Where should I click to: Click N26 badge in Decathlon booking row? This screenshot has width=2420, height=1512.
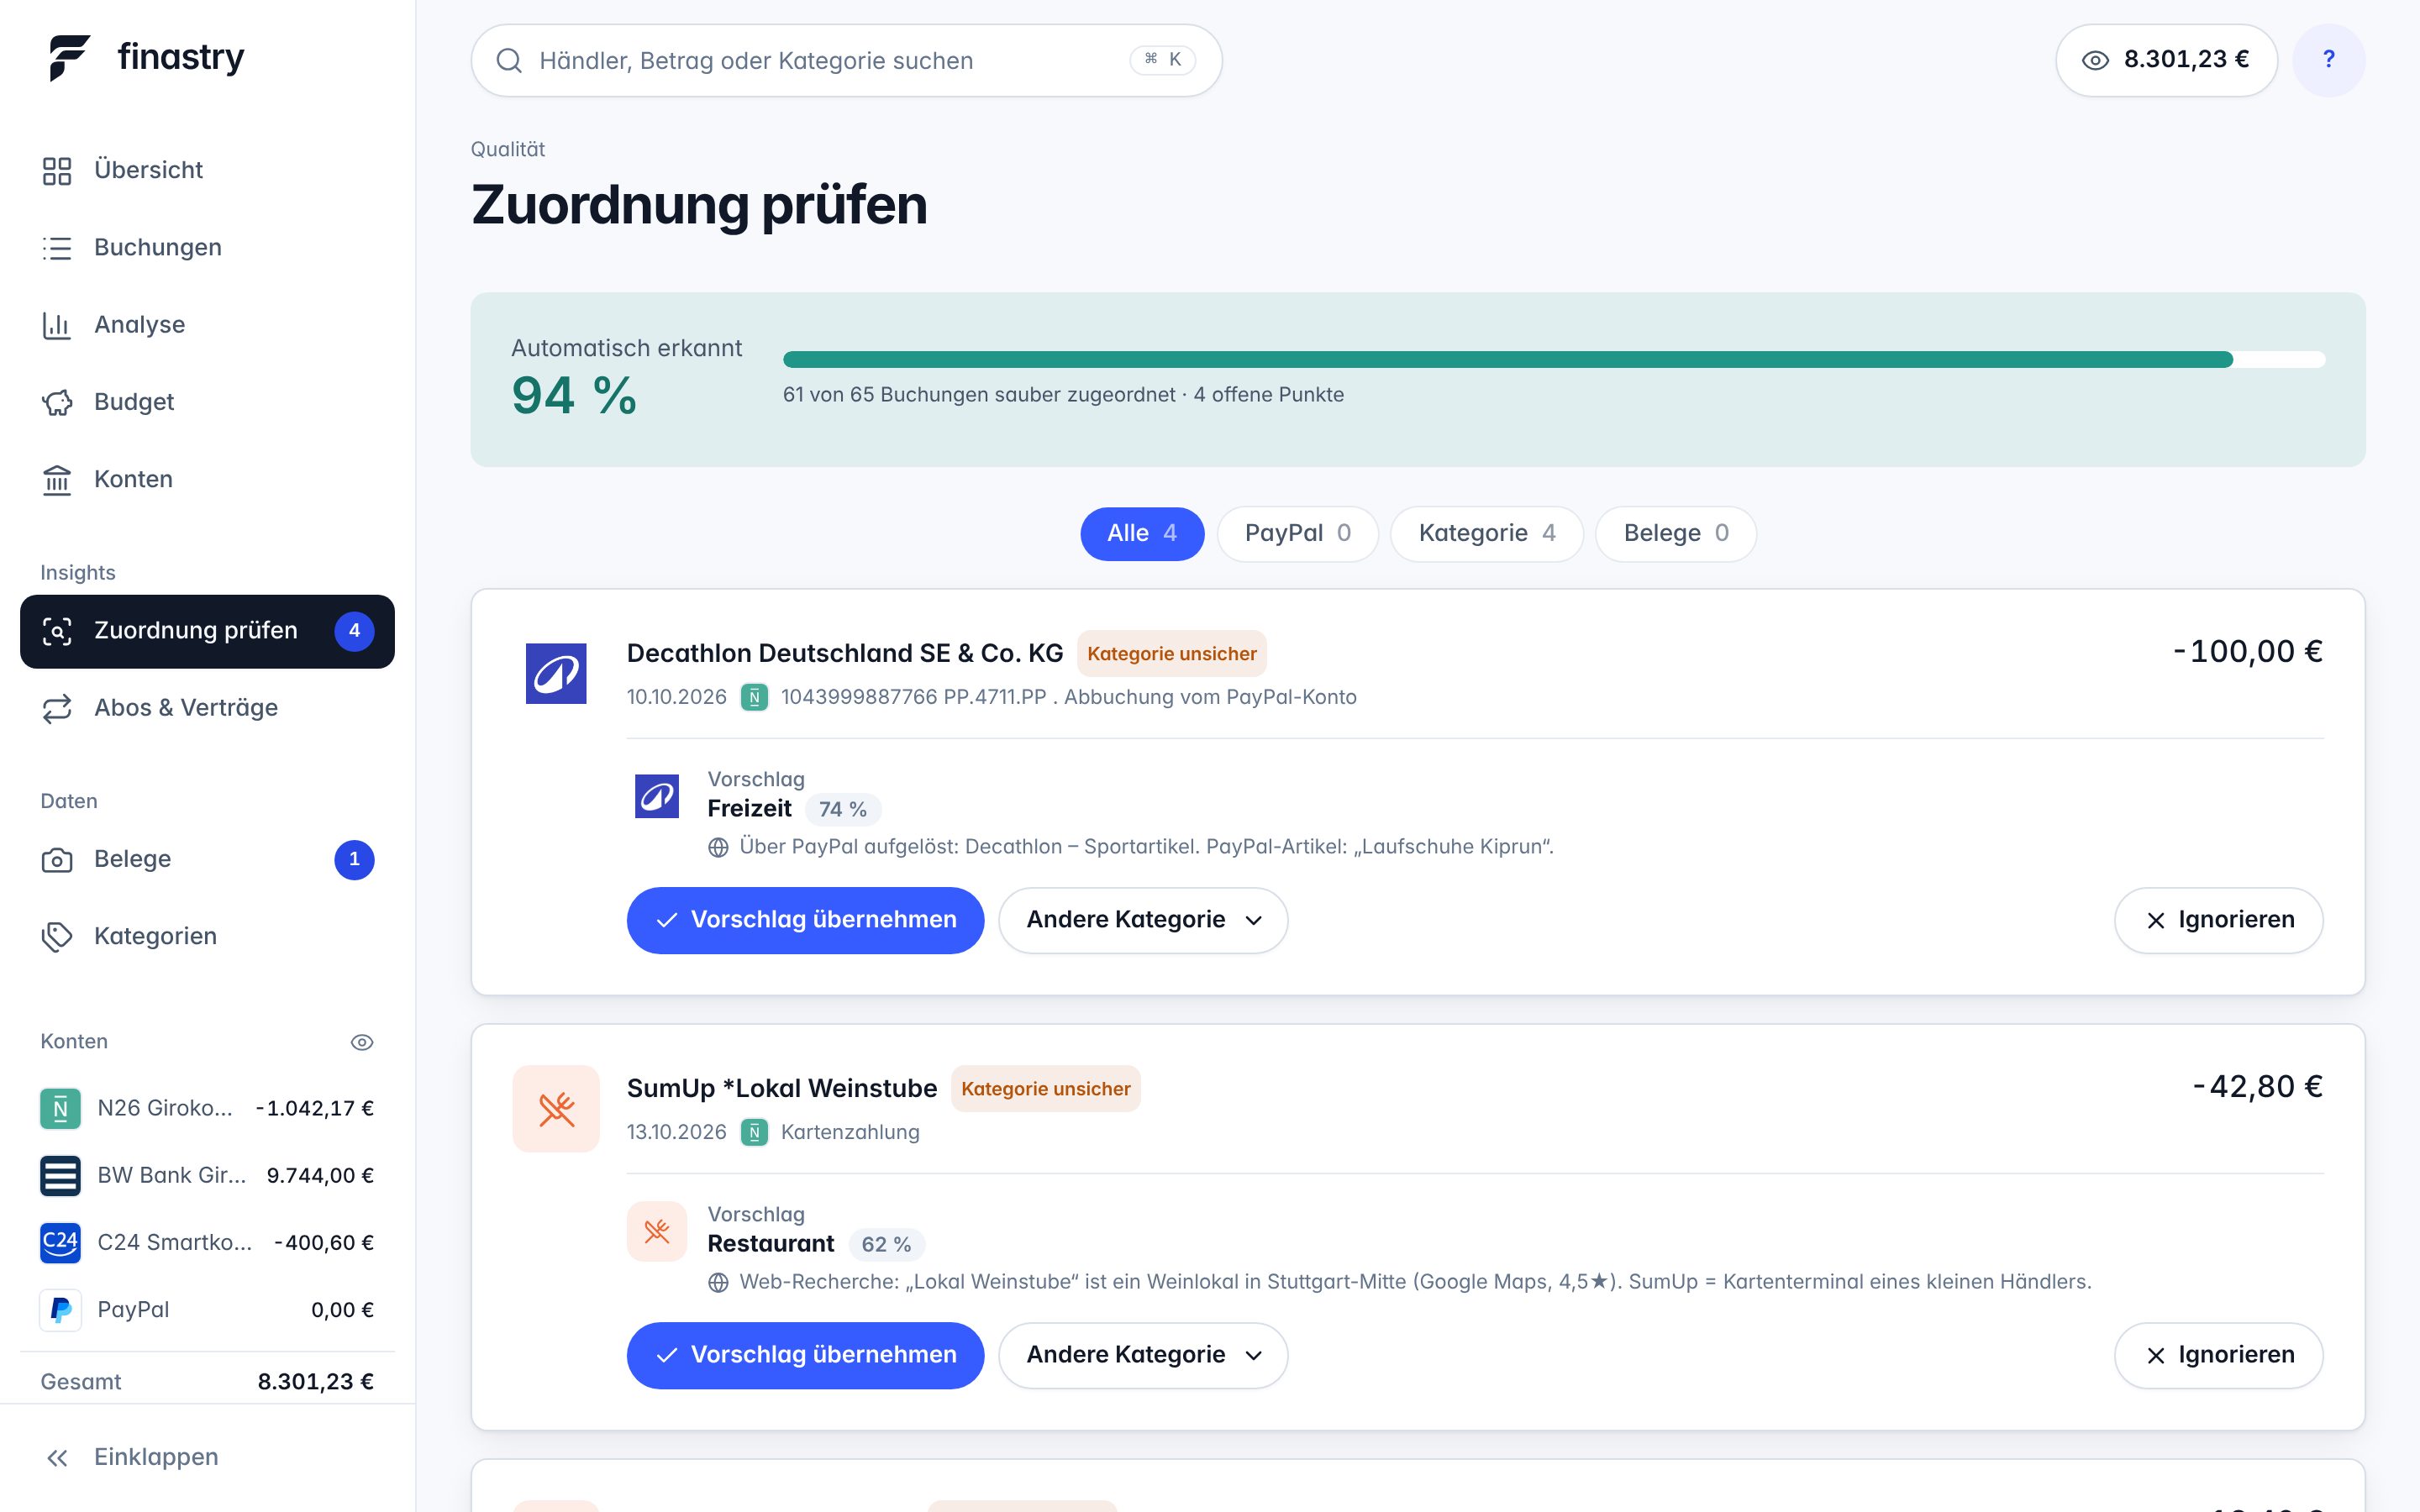[x=754, y=697]
